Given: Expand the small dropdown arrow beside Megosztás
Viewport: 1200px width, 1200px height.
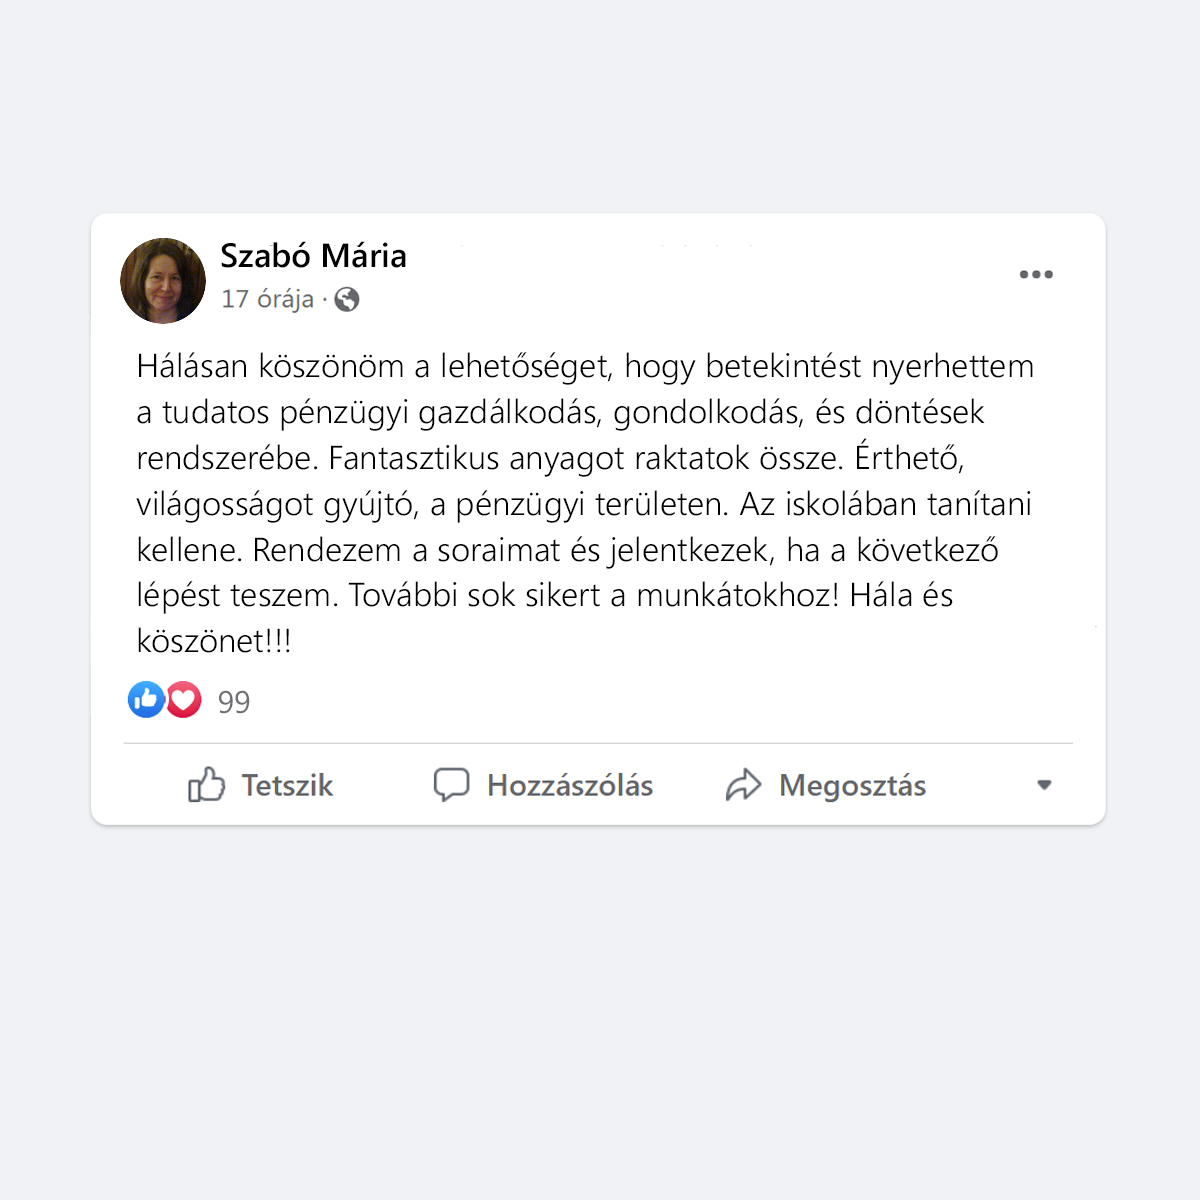Looking at the screenshot, I should click(1044, 785).
